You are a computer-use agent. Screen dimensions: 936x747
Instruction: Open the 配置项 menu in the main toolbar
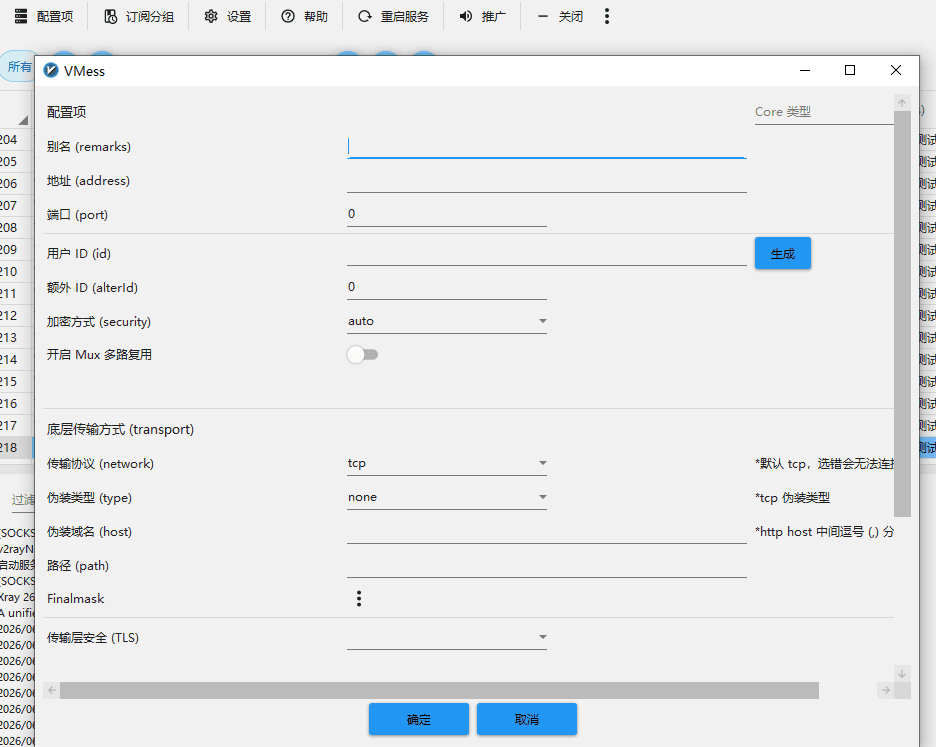[44, 17]
